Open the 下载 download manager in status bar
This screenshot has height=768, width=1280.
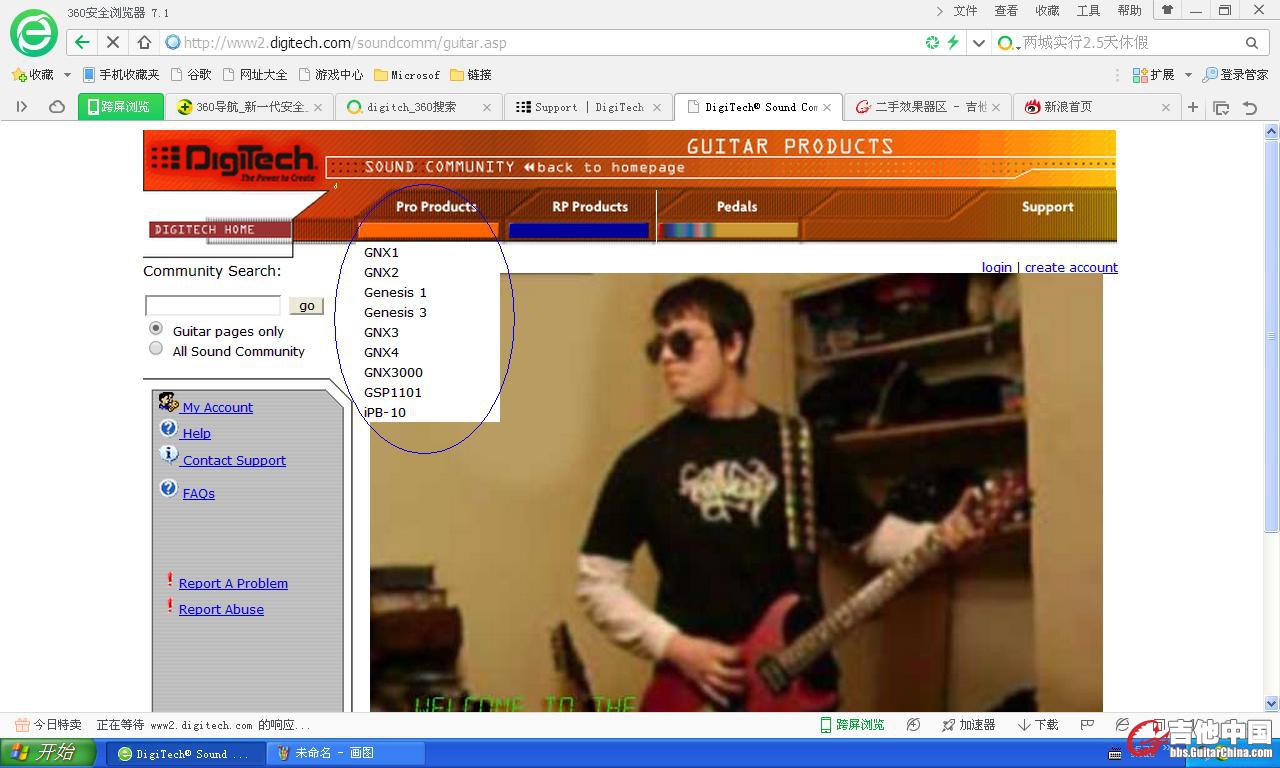(1038, 725)
